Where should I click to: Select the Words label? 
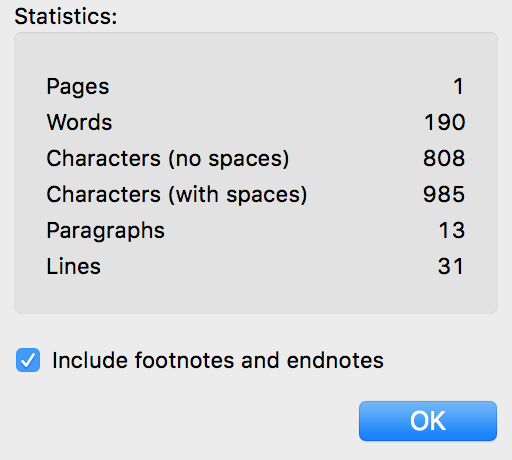coord(79,122)
